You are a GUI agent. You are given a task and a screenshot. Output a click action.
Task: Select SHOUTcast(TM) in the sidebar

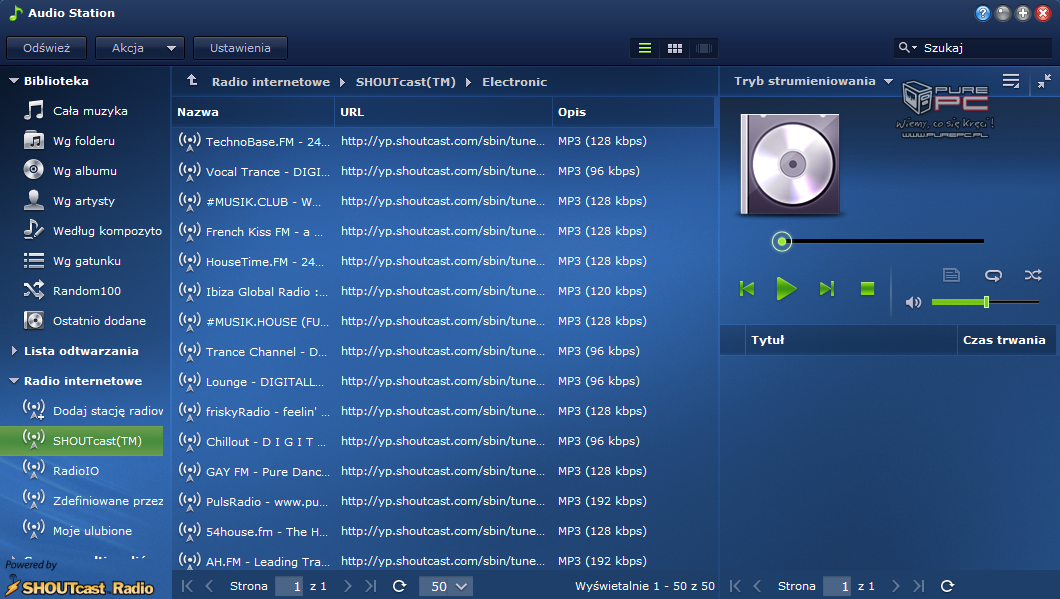pos(82,441)
